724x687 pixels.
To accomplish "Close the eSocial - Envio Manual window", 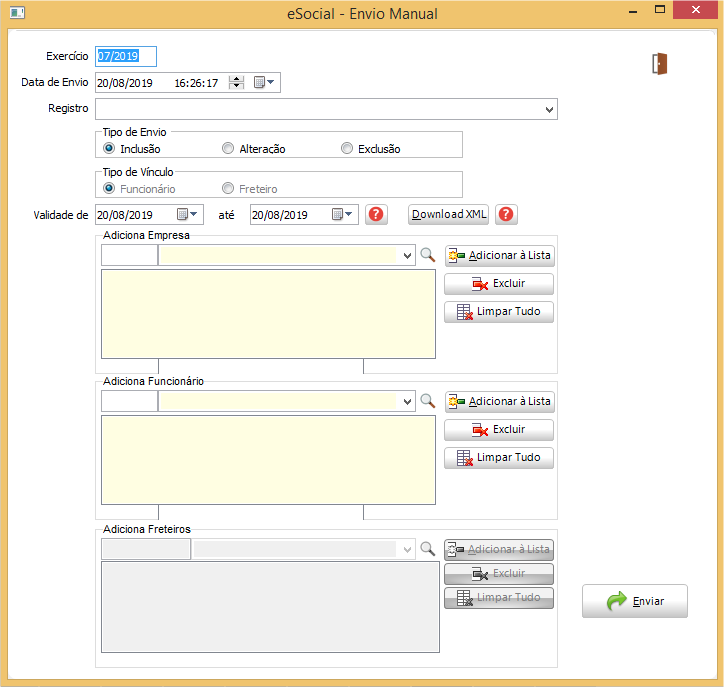I will (696, 10).
